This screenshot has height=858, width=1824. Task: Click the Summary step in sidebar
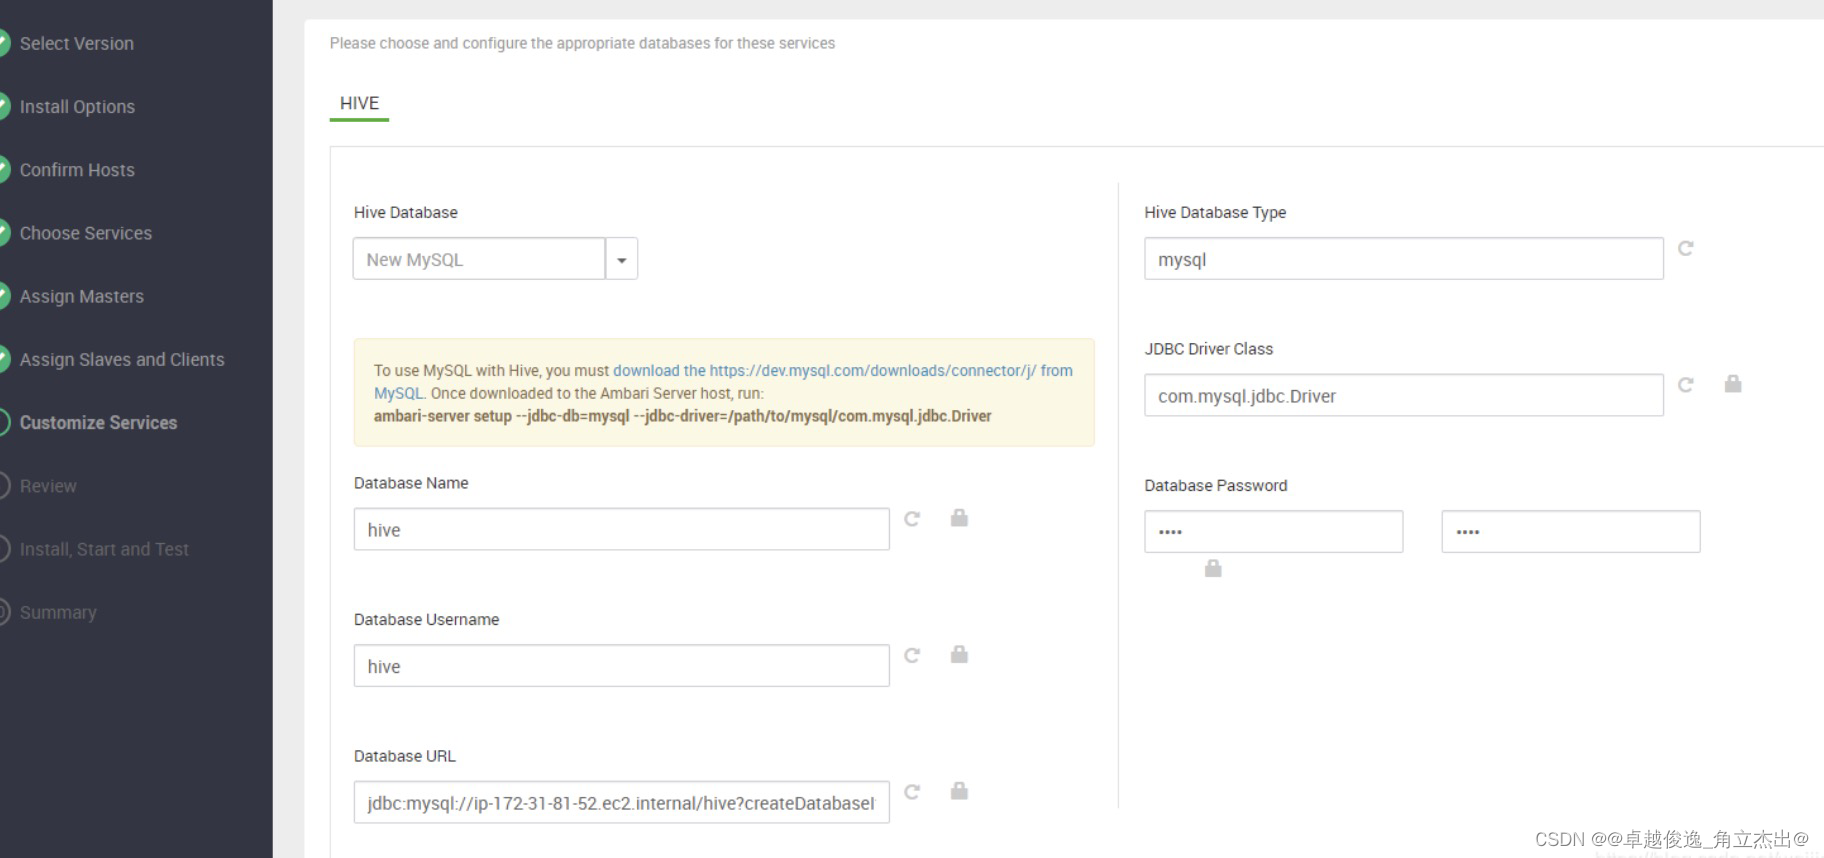point(58,612)
